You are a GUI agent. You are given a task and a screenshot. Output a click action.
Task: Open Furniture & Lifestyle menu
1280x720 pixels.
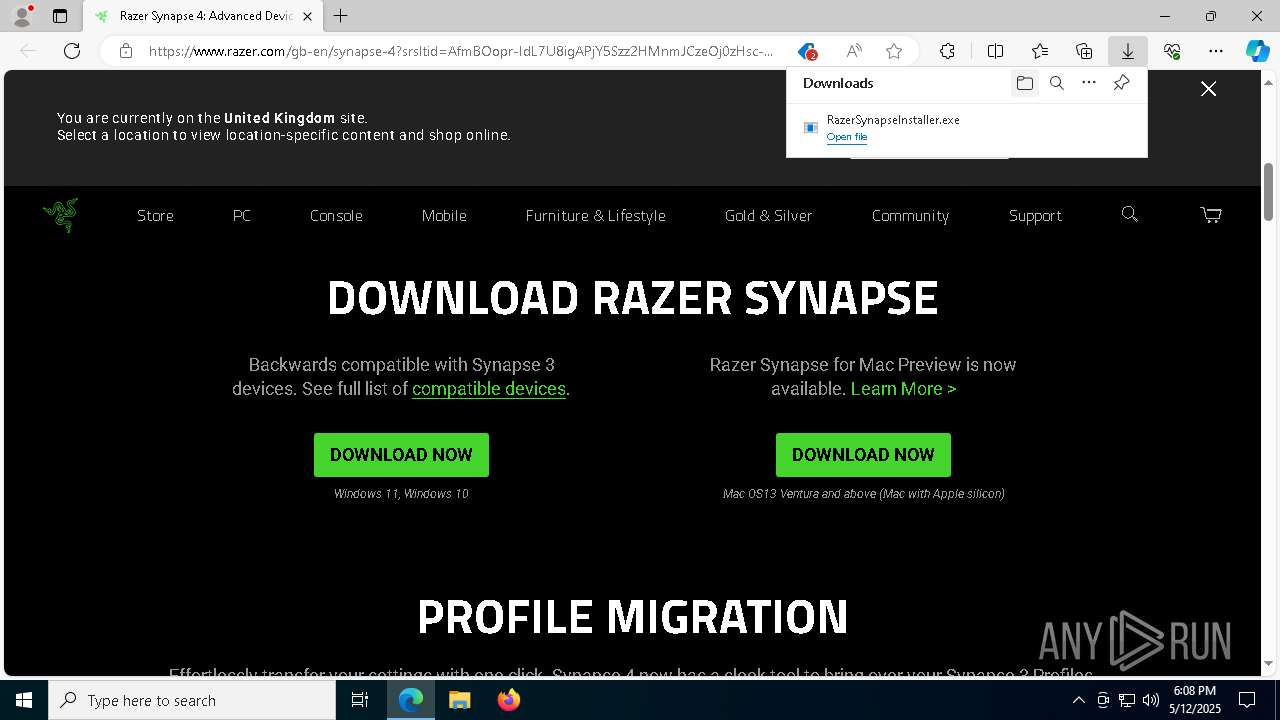click(x=595, y=215)
